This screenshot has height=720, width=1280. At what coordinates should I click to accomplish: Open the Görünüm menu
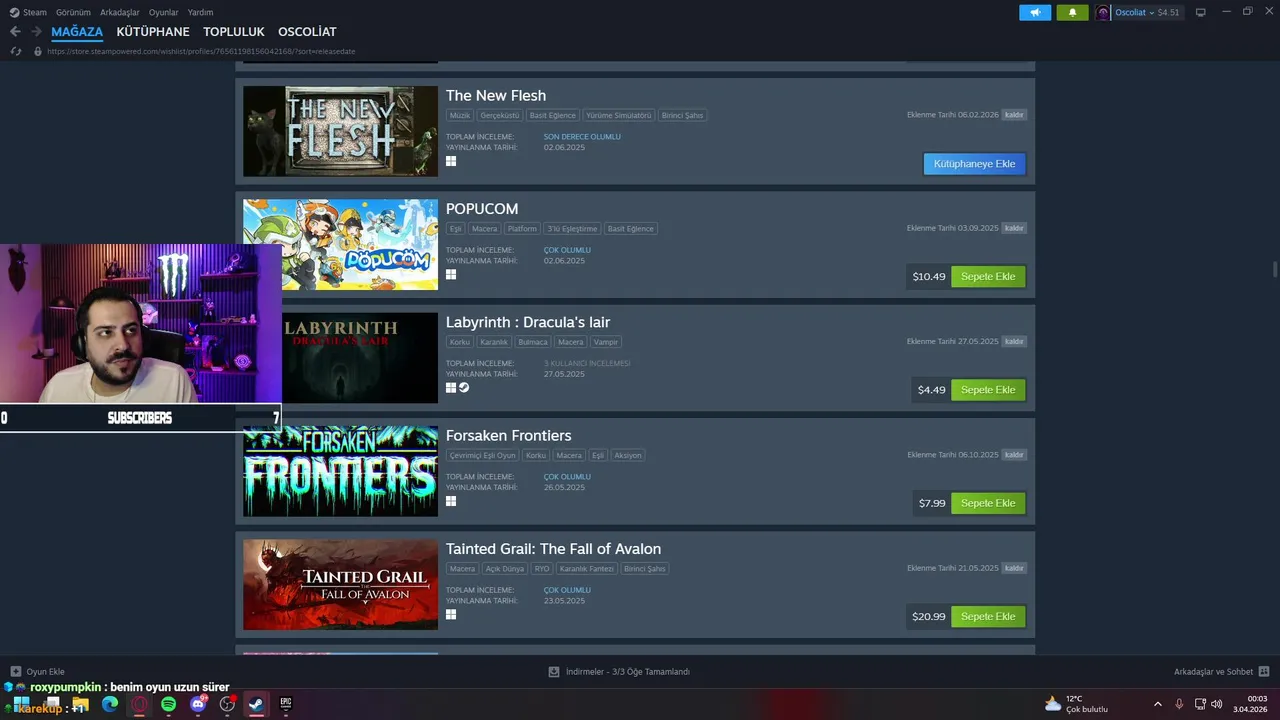pos(73,12)
